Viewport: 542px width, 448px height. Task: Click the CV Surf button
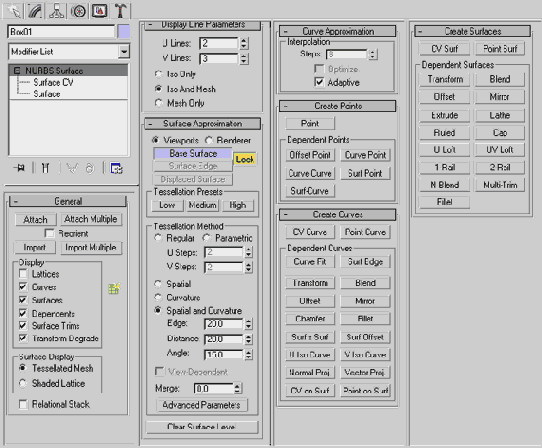445,49
